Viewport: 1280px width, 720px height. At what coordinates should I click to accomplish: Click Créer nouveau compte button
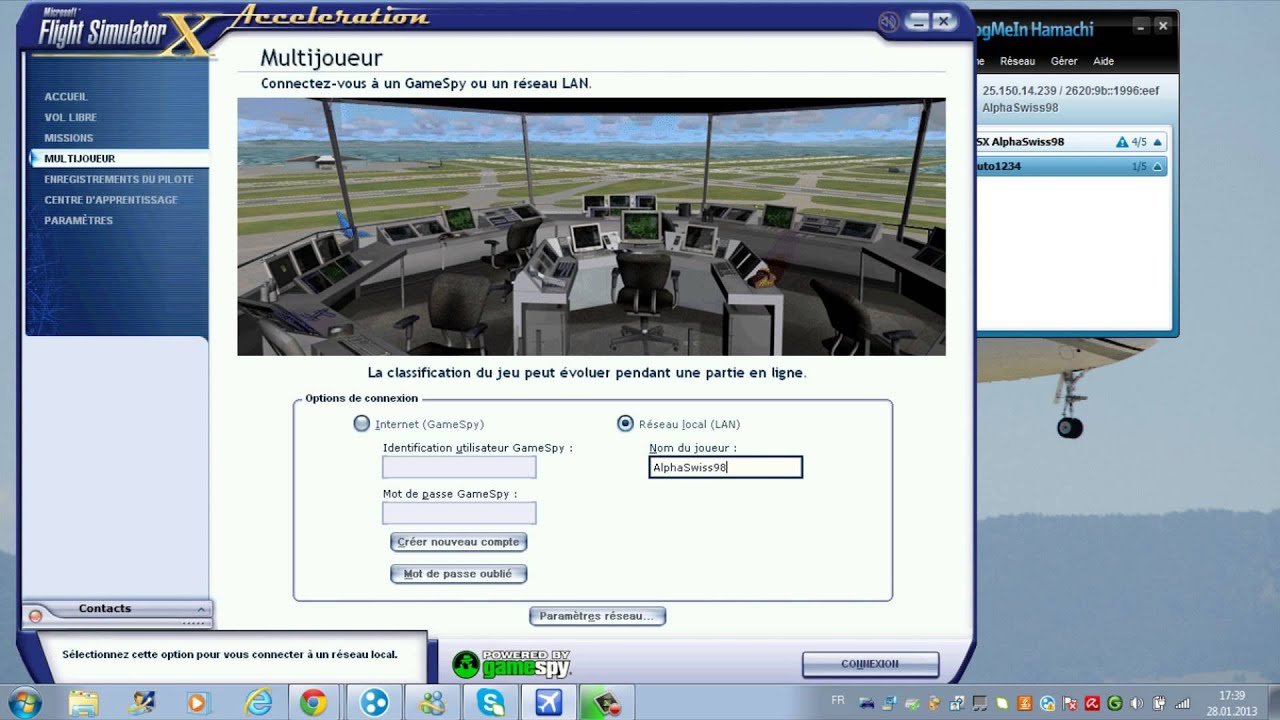(458, 542)
